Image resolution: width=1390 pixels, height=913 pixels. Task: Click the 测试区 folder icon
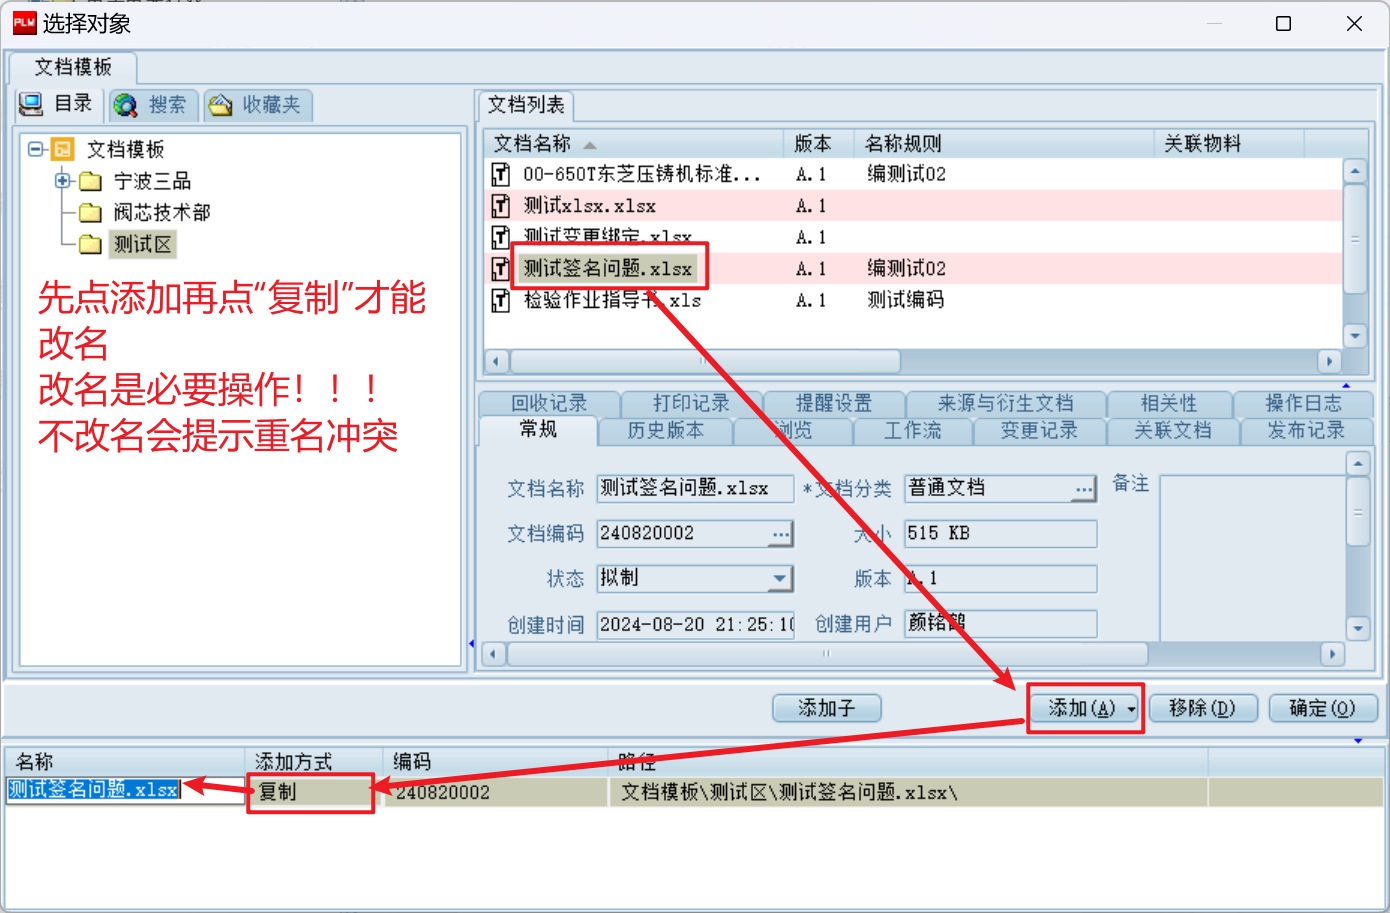[x=90, y=244]
